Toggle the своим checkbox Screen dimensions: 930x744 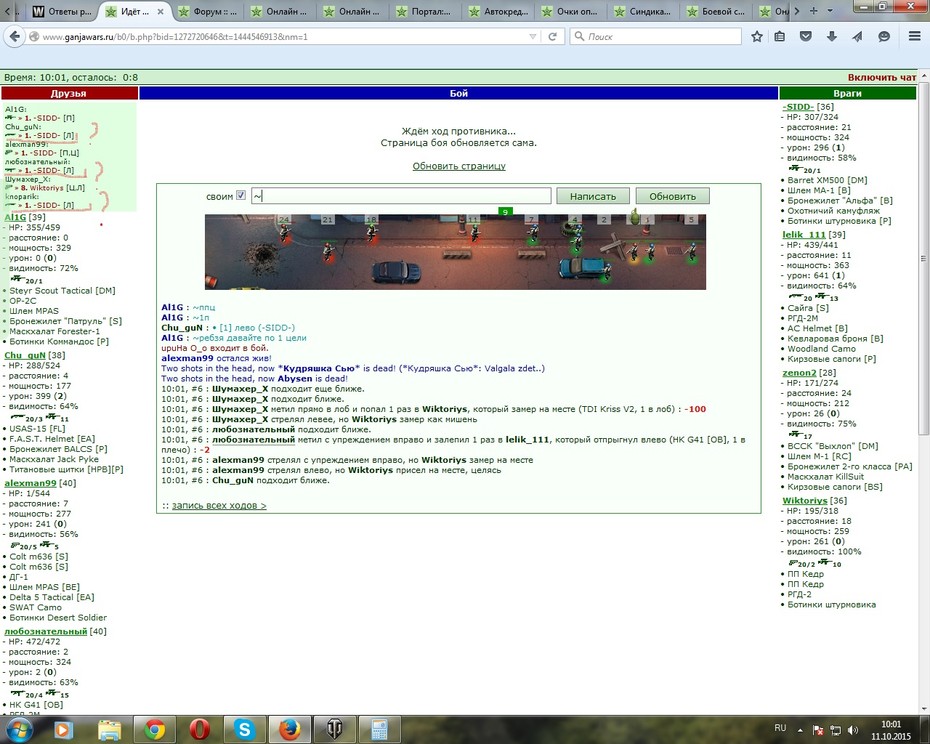tap(241, 195)
